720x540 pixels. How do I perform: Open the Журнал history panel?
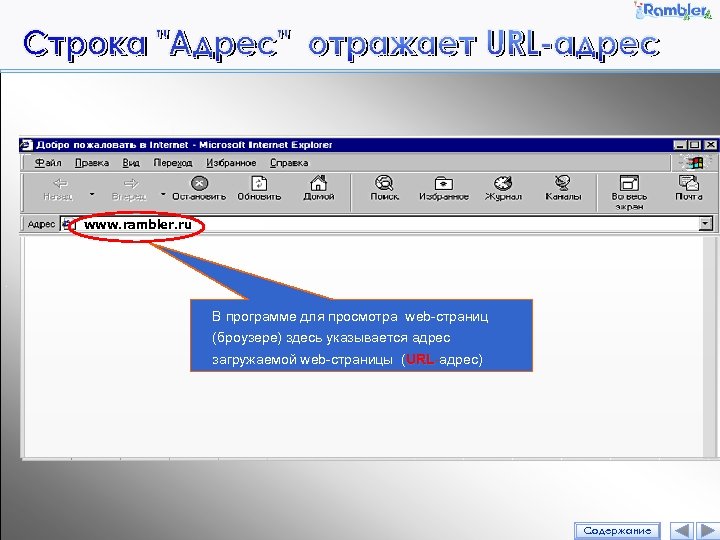click(503, 189)
